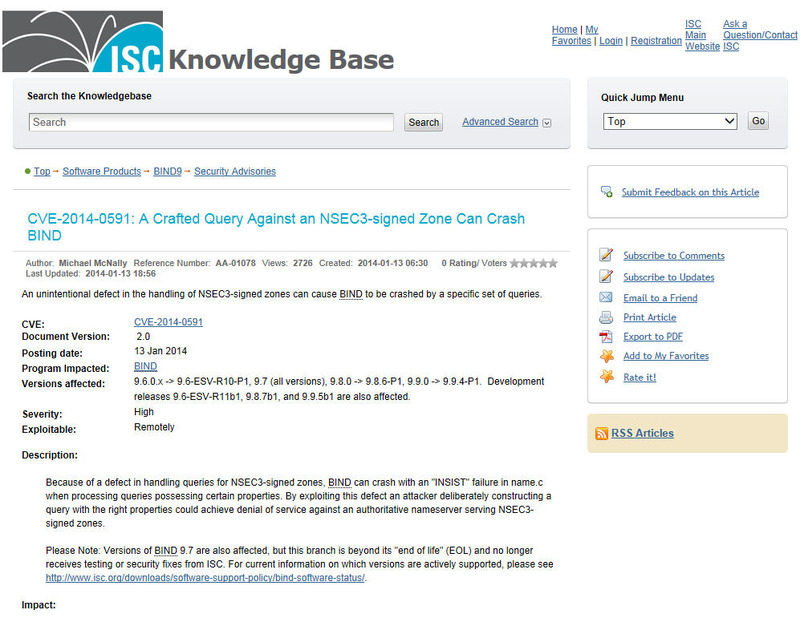Open the Home link in top navigation
800x622 pixels.
coord(564,30)
